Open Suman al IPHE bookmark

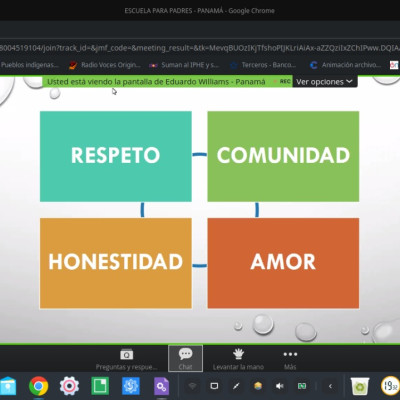pos(184,65)
